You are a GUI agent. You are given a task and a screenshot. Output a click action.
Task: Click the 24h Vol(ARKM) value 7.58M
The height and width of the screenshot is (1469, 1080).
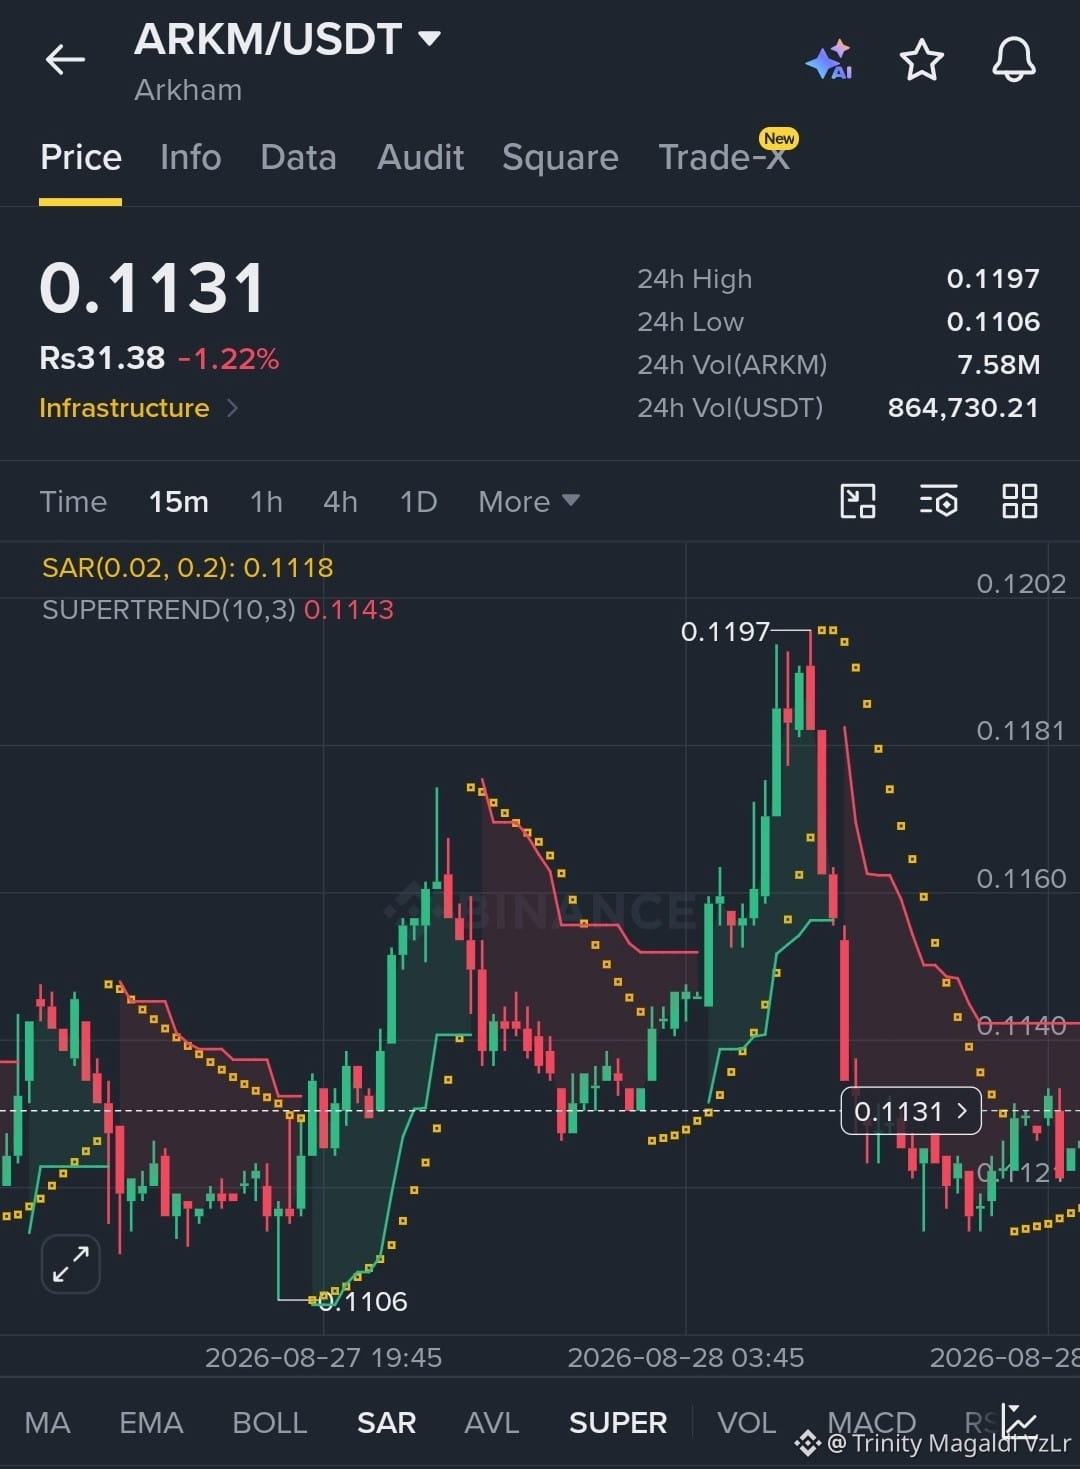click(x=998, y=364)
